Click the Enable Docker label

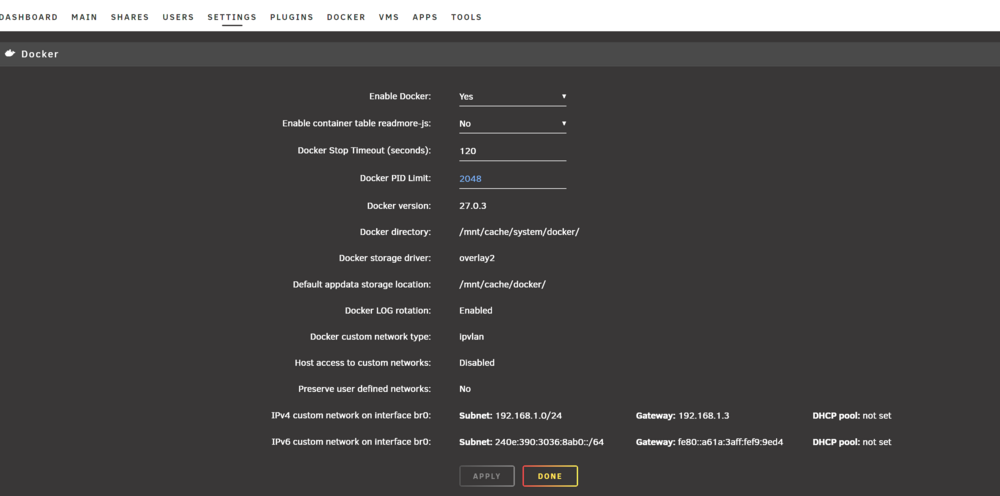(400, 96)
